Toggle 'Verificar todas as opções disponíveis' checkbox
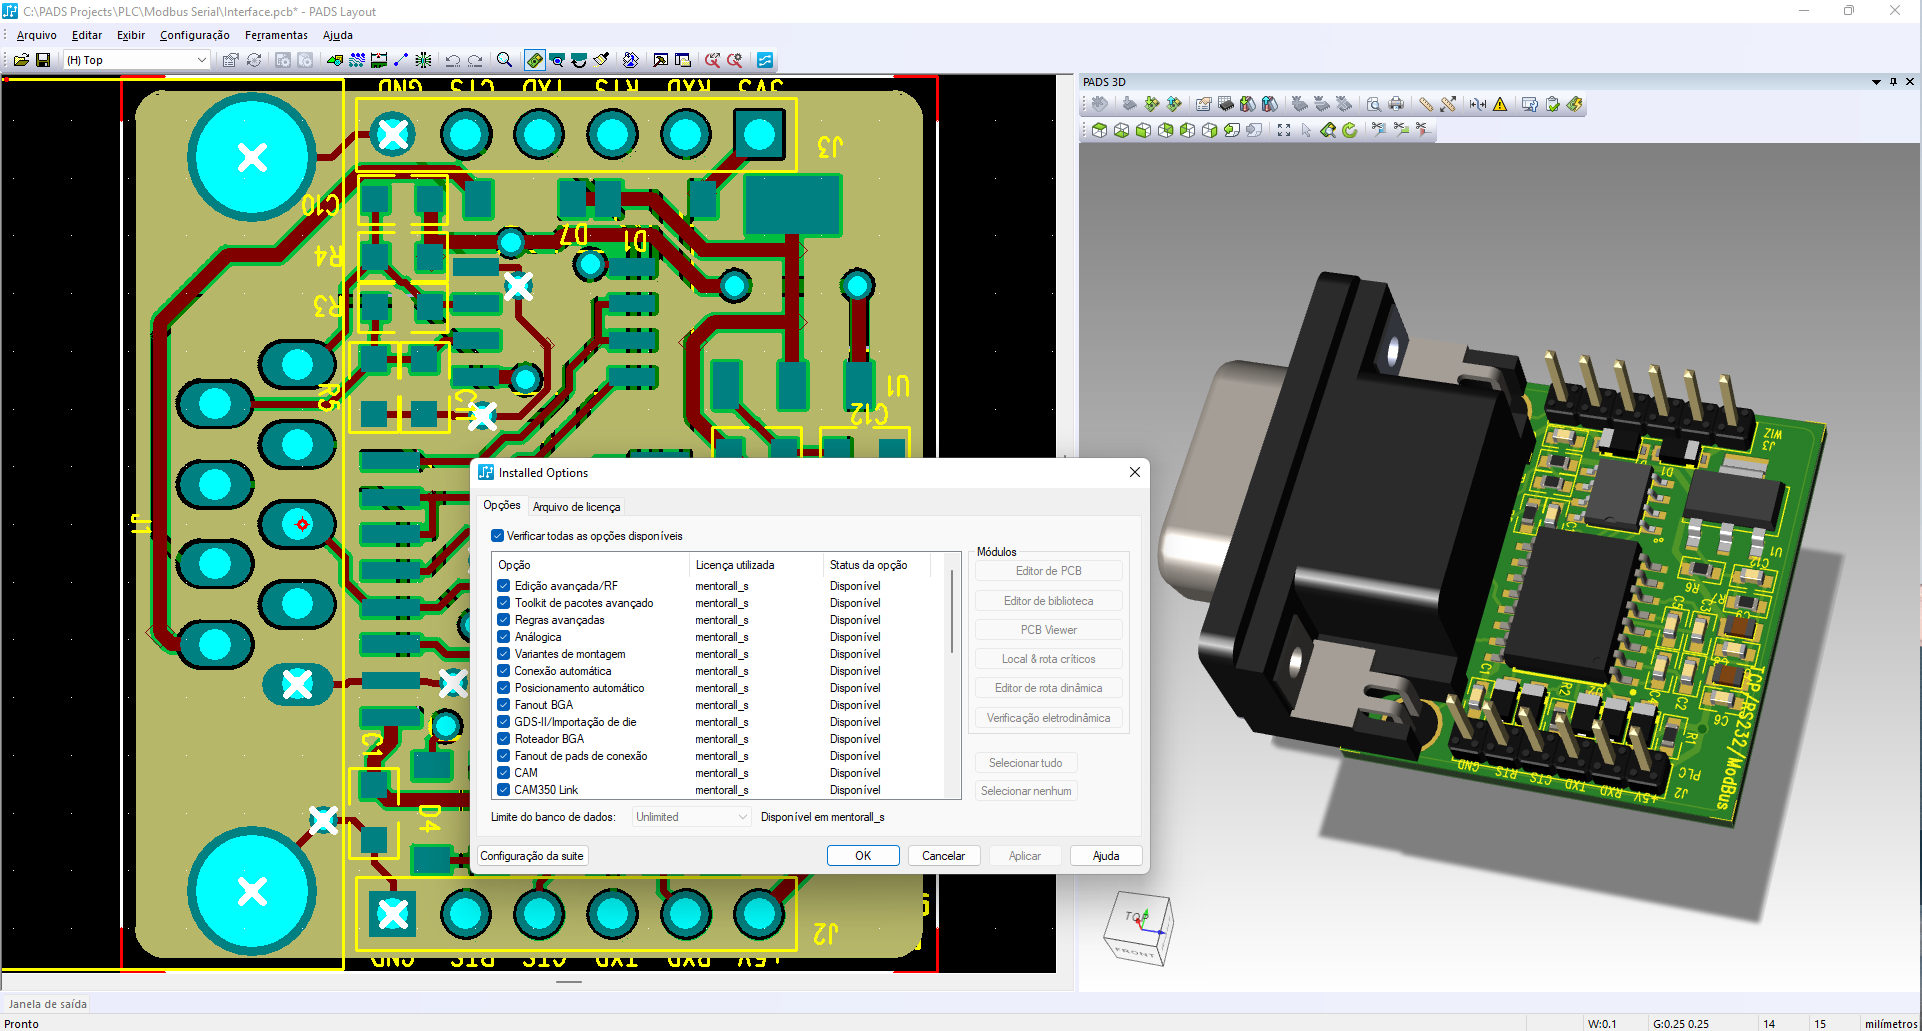Viewport: 1922px width, 1031px height. tap(497, 536)
